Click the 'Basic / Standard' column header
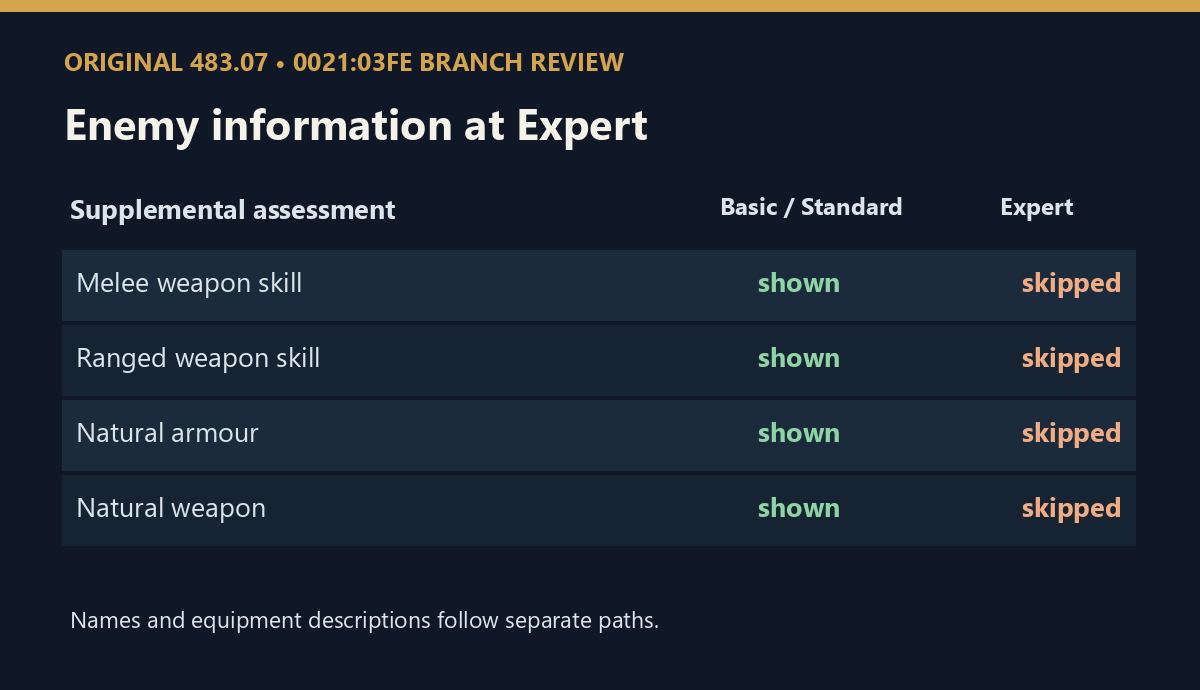1200x690 pixels. point(811,207)
